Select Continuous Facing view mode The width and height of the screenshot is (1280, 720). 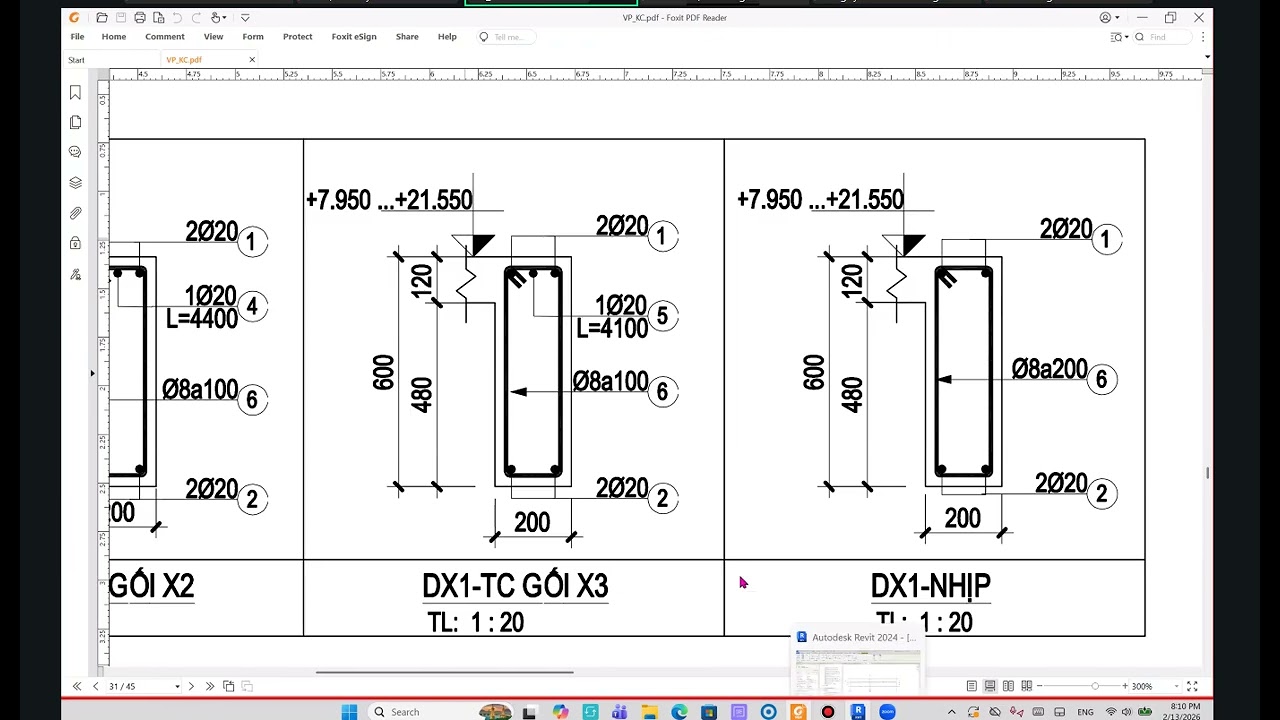tap(1026, 686)
